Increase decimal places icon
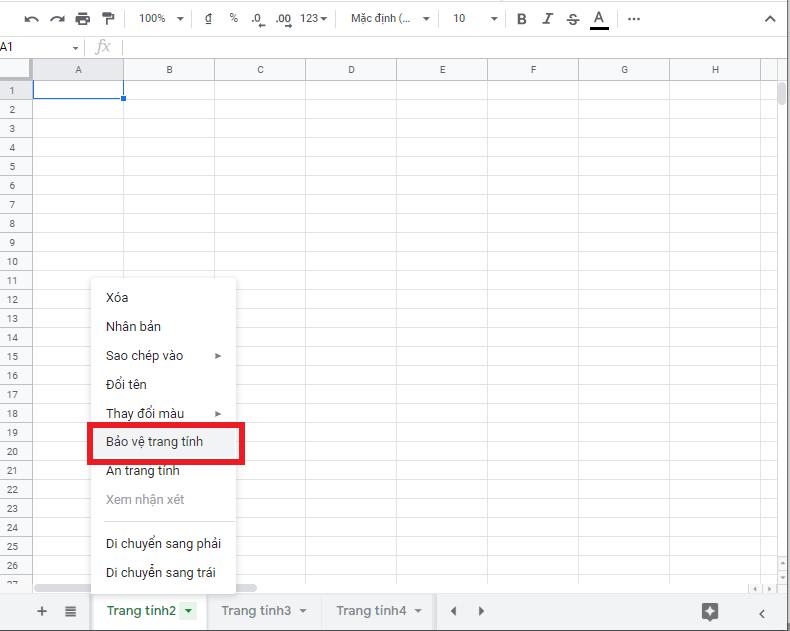The height and width of the screenshot is (631, 790). pyautogui.click(x=284, y=20)
